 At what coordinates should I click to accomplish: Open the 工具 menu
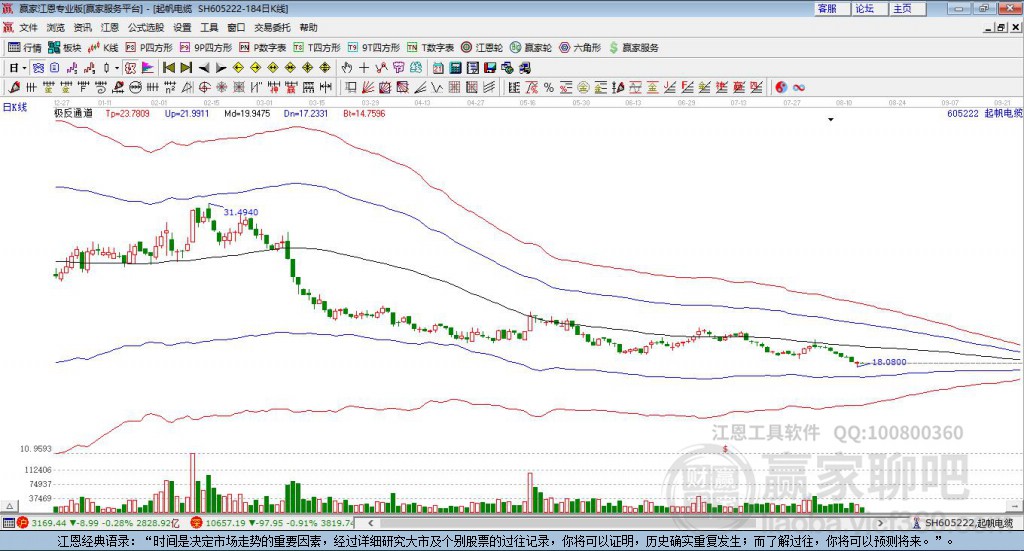click(209, 27)
